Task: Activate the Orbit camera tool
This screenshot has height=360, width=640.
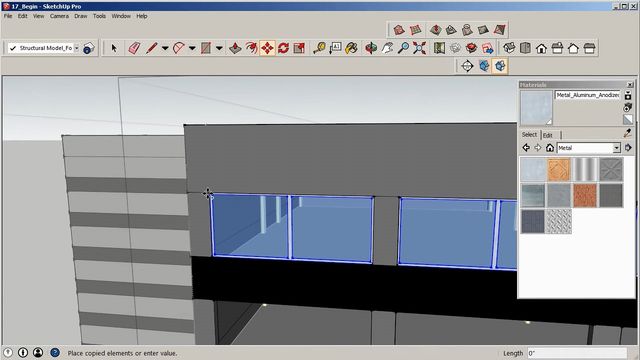Action: tap(371, 48)
